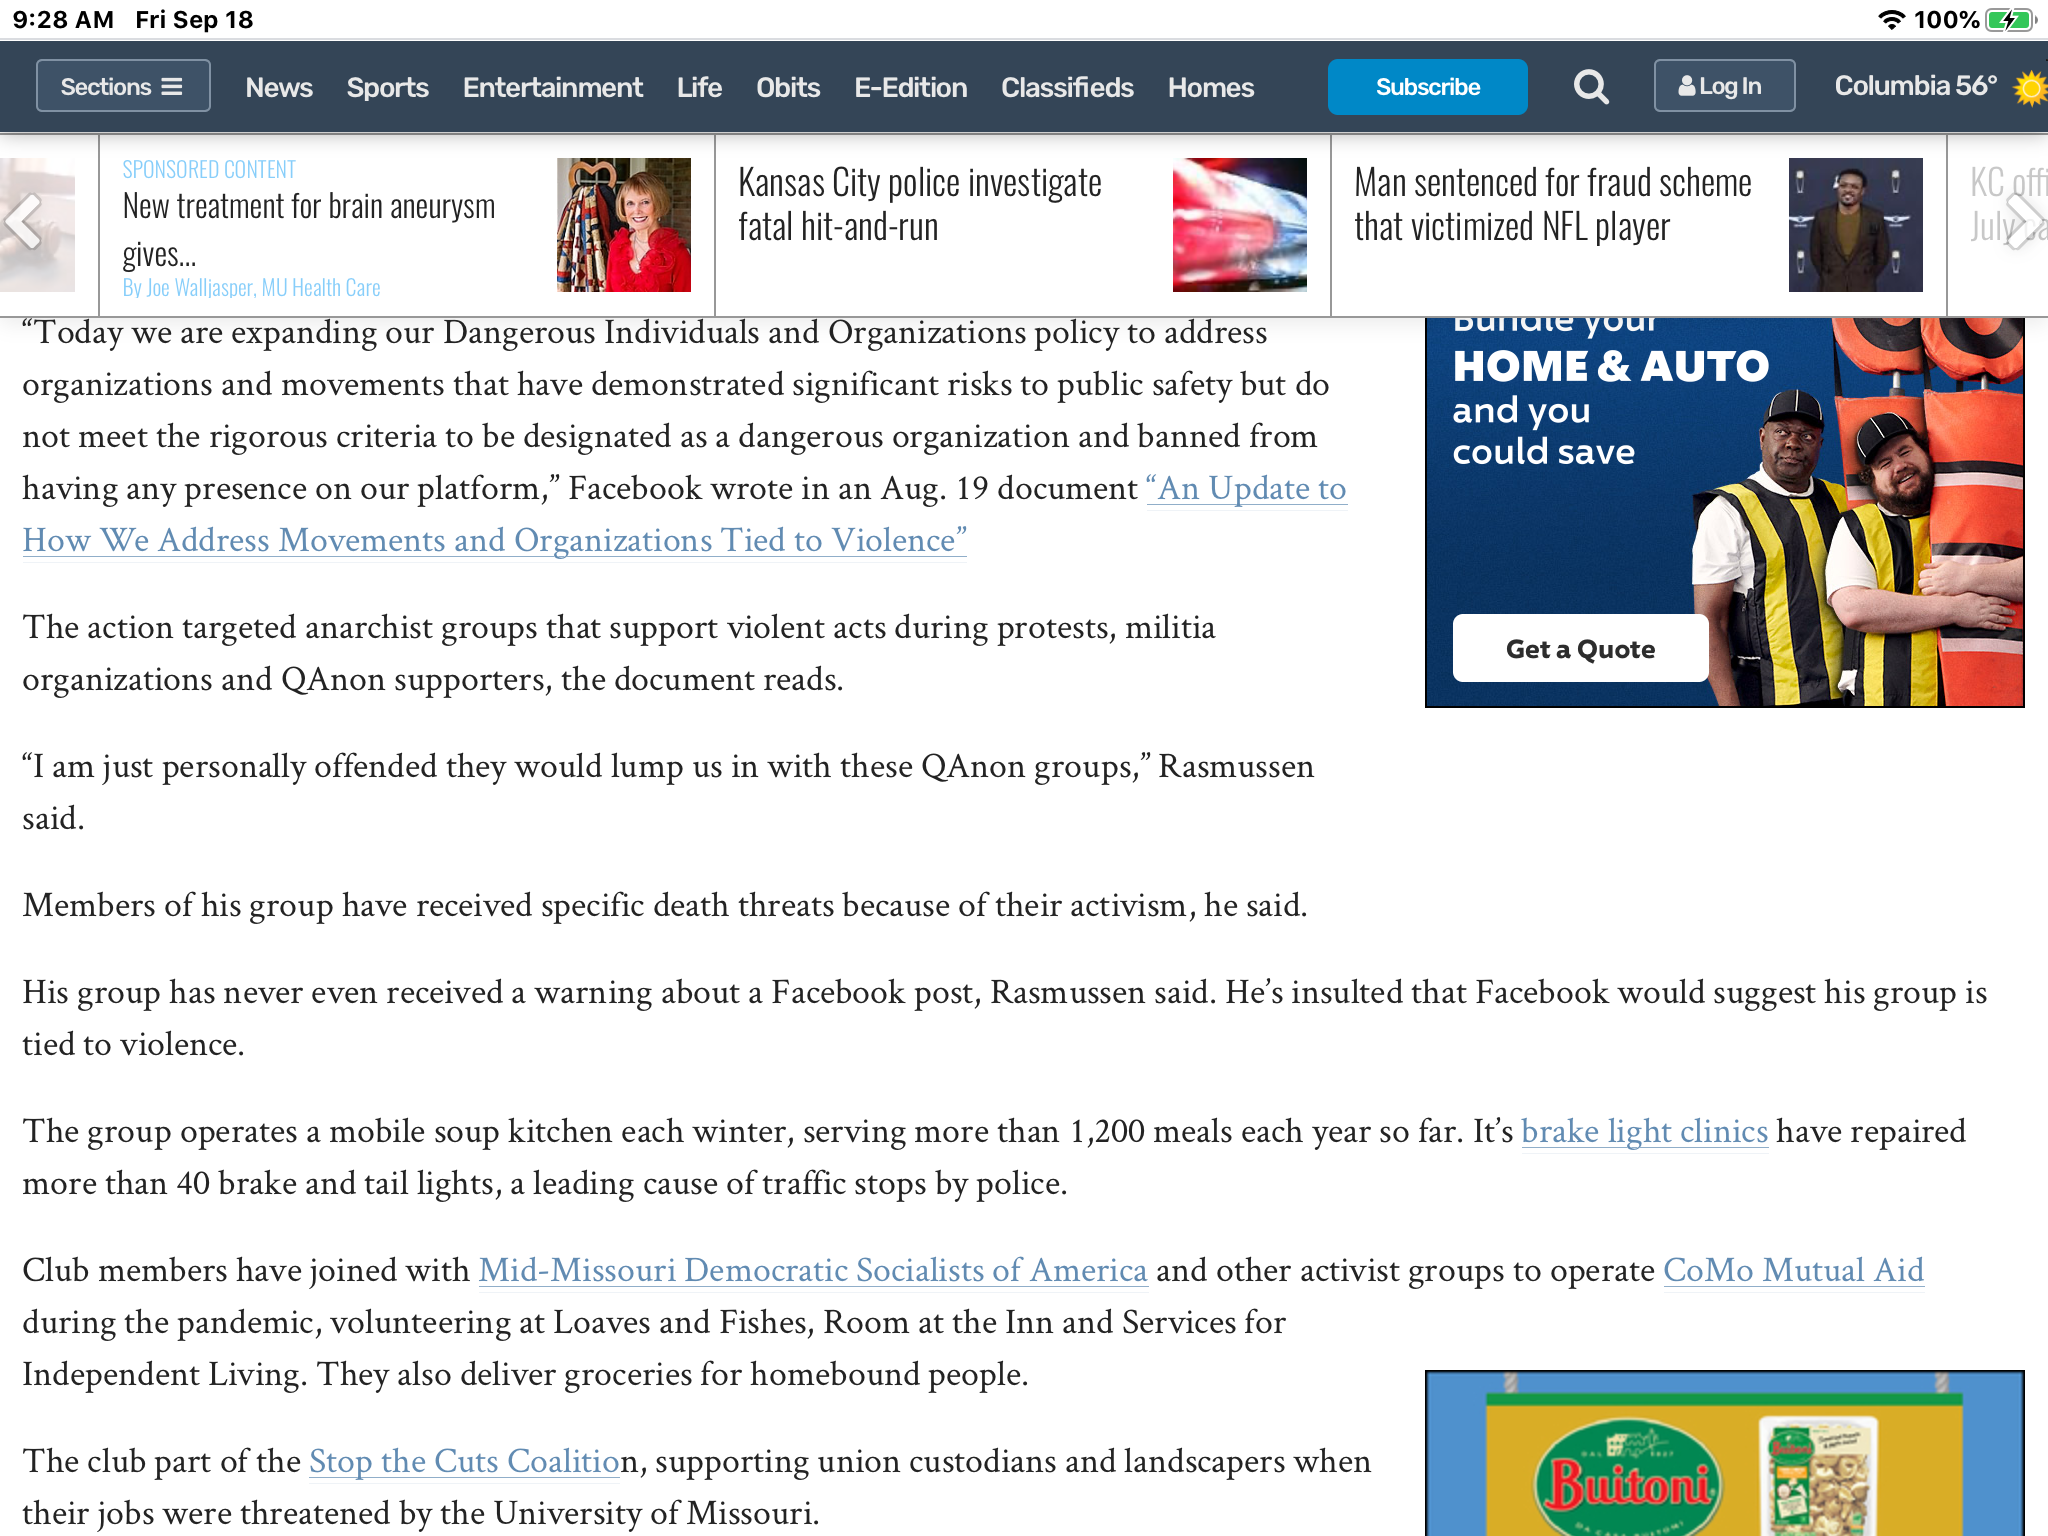Read fraud scheme NFL player story
The image size is (2048, 1536).
tap(1552, 205)
